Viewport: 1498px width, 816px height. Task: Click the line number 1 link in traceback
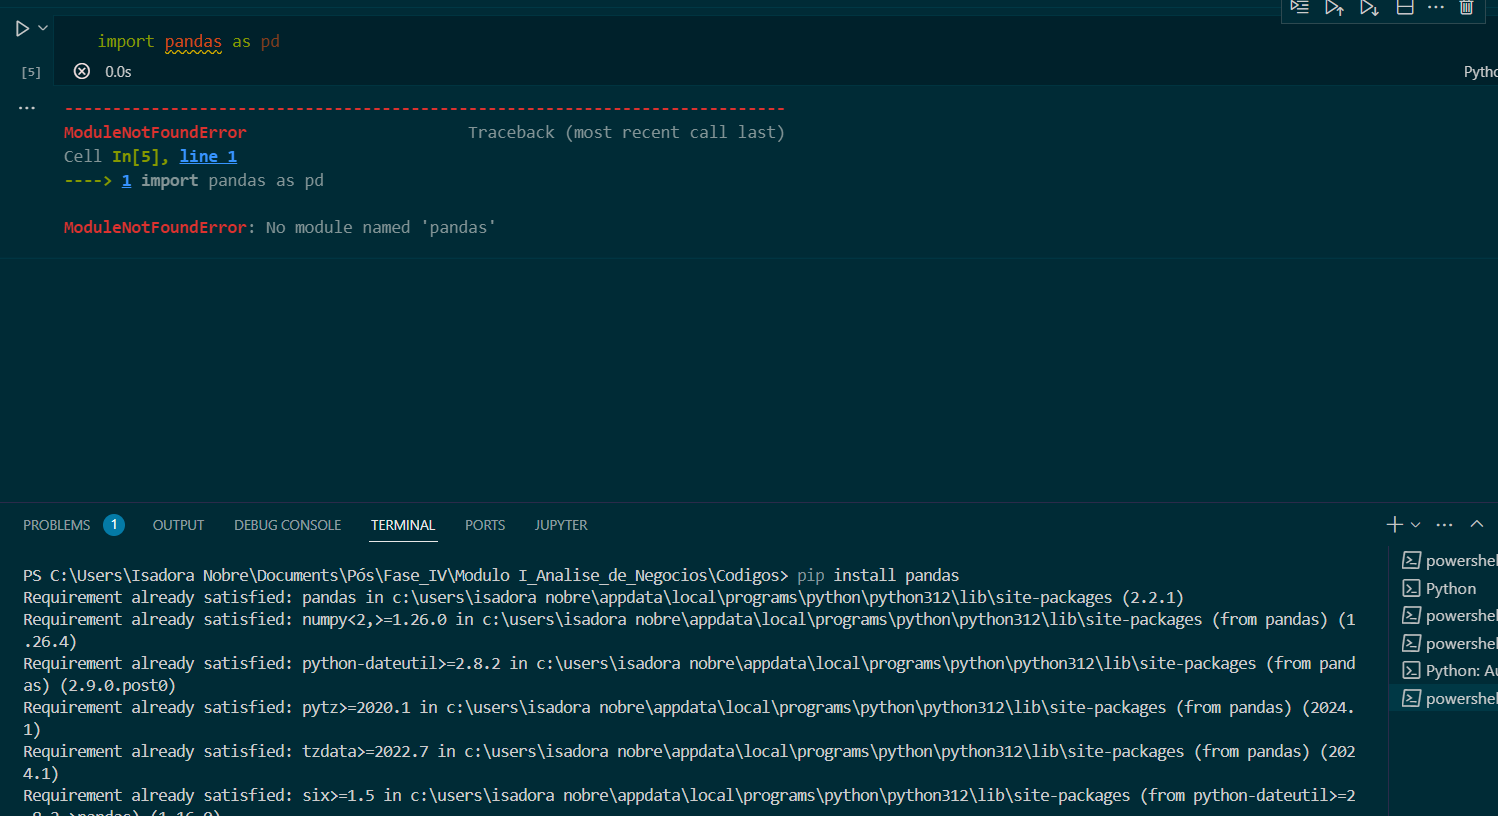click(x=126, y=180)
